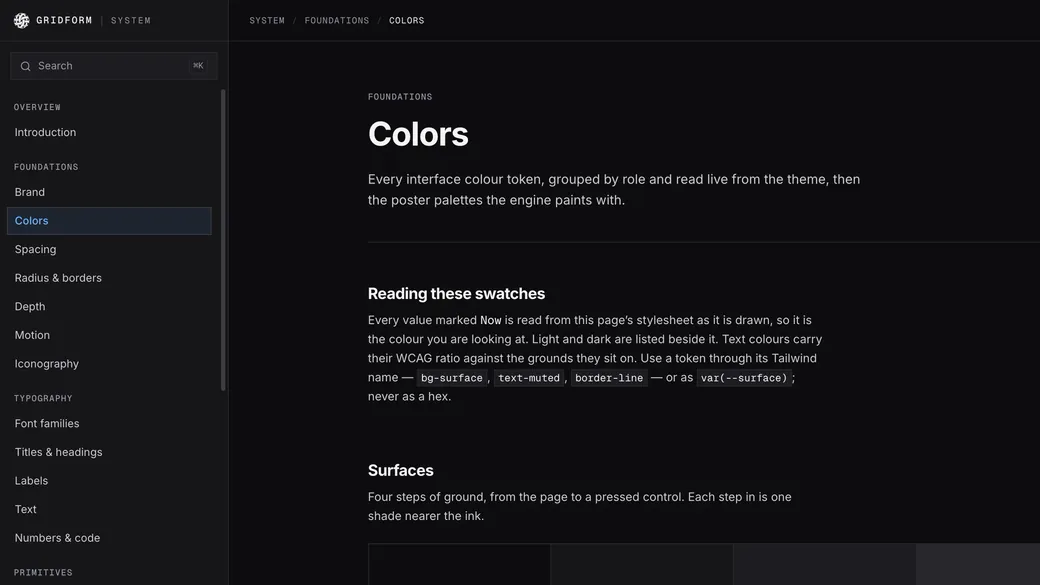Click the text-muted code token

pyautogui.click(x=529, y=378)
